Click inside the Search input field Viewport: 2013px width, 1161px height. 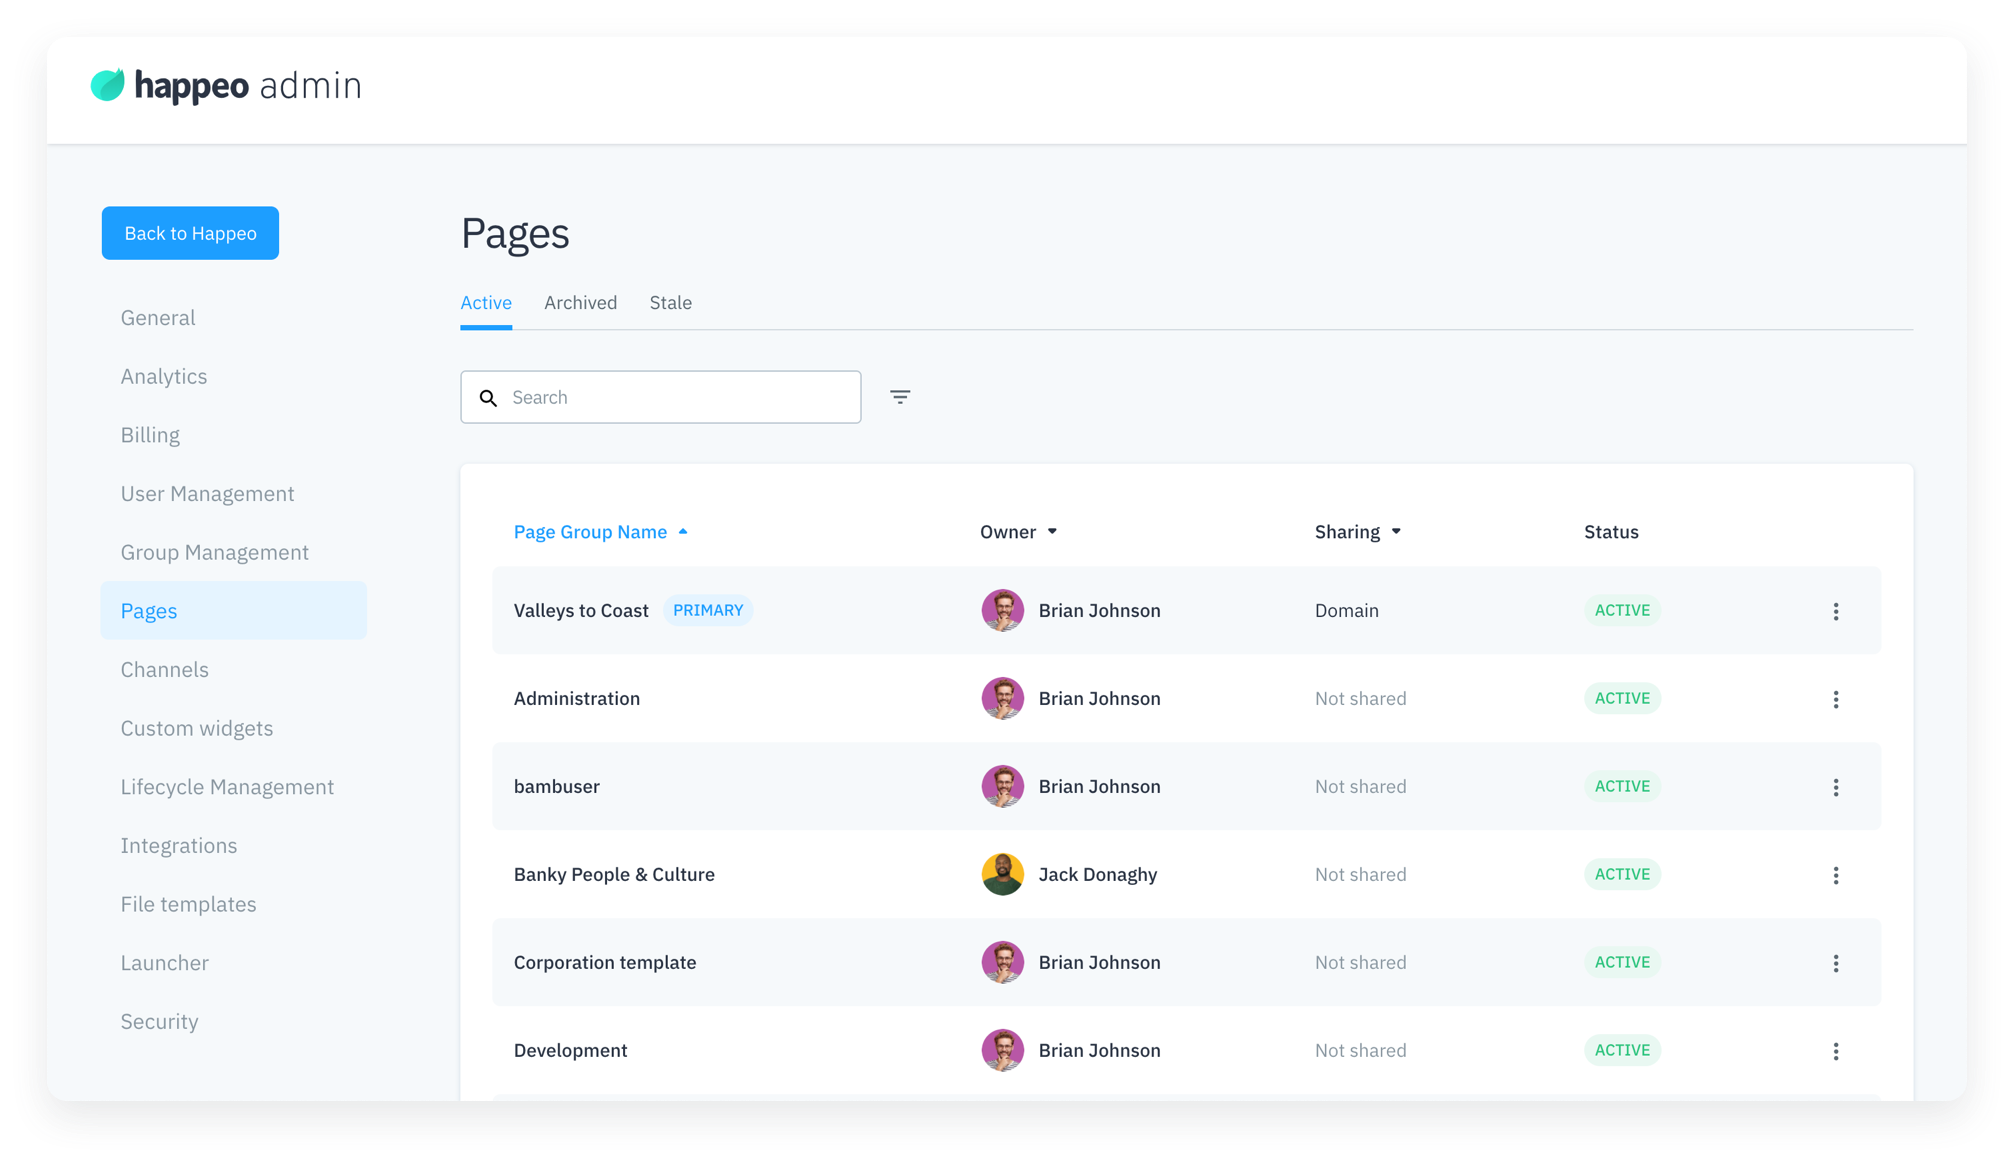pyautogui.click(x=660, y=397)
